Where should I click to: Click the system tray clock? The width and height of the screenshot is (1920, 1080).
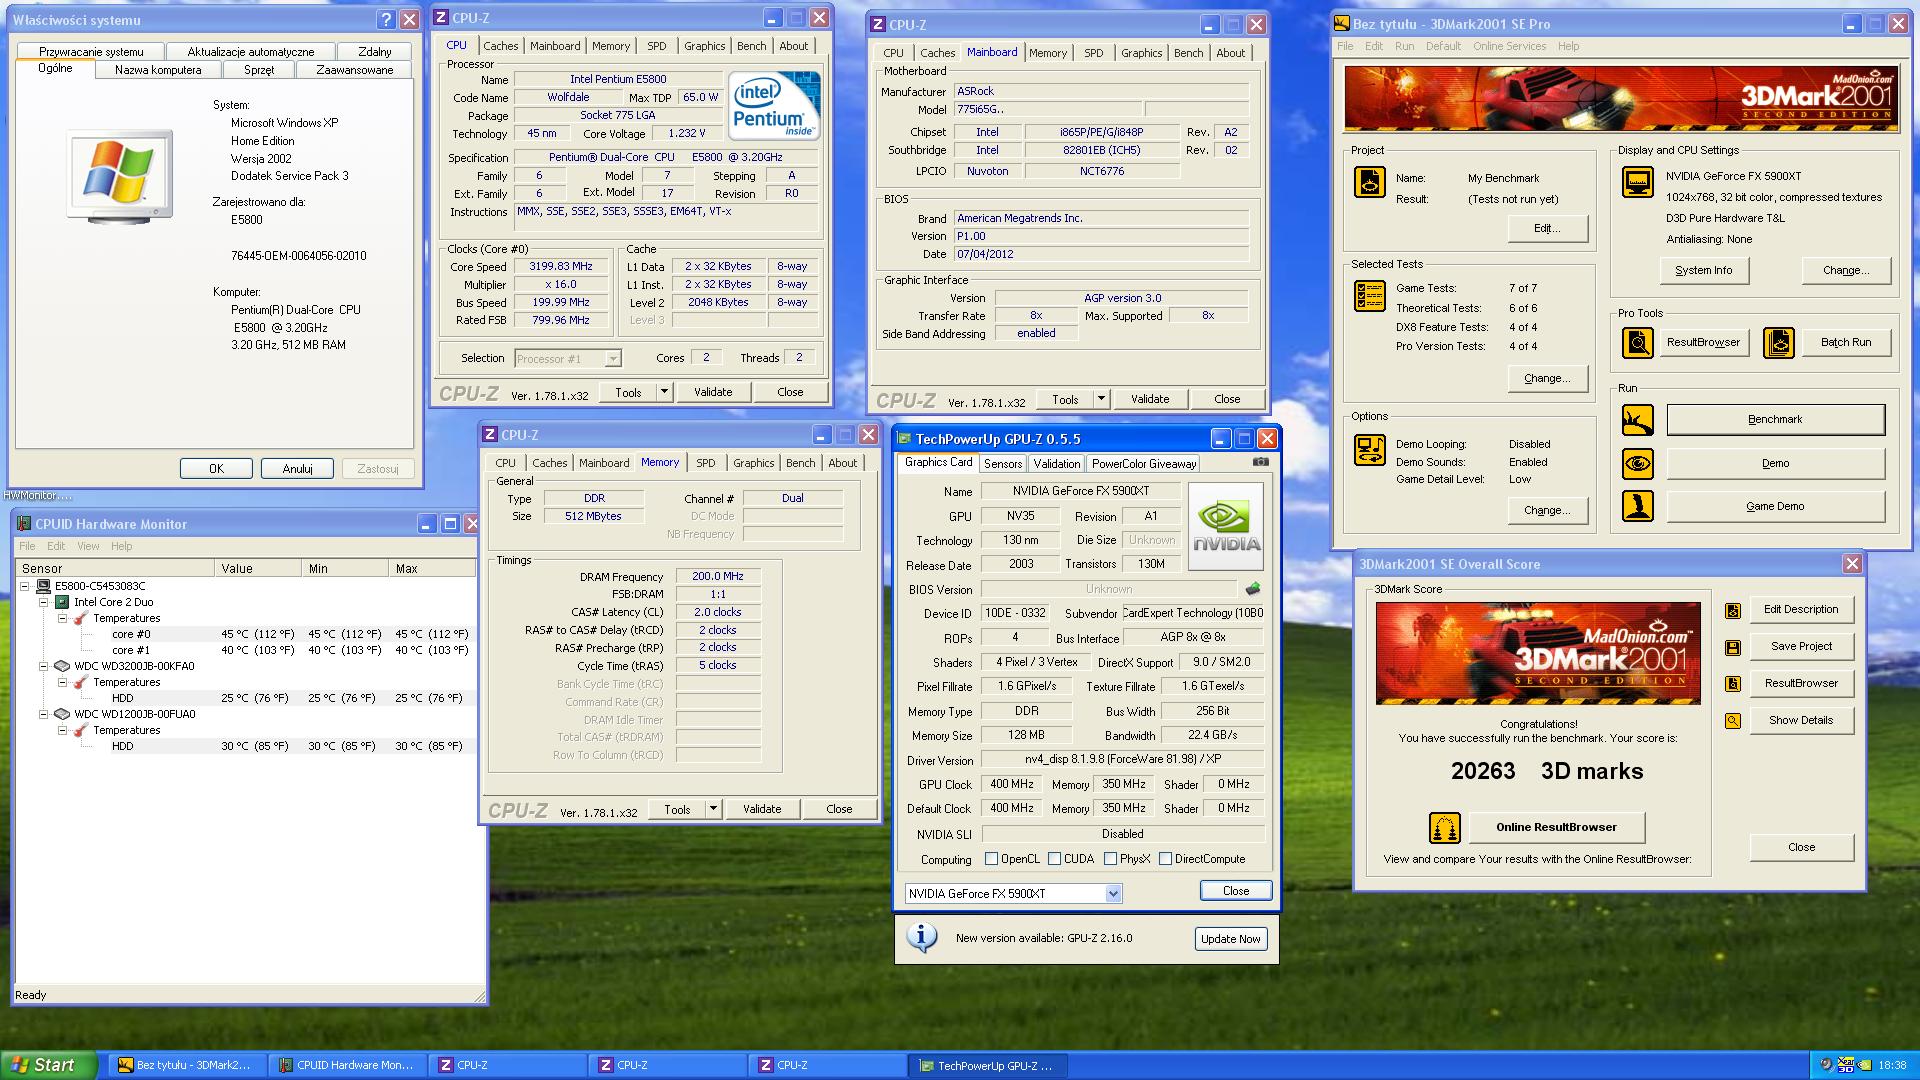(x=1892, y=1066)
